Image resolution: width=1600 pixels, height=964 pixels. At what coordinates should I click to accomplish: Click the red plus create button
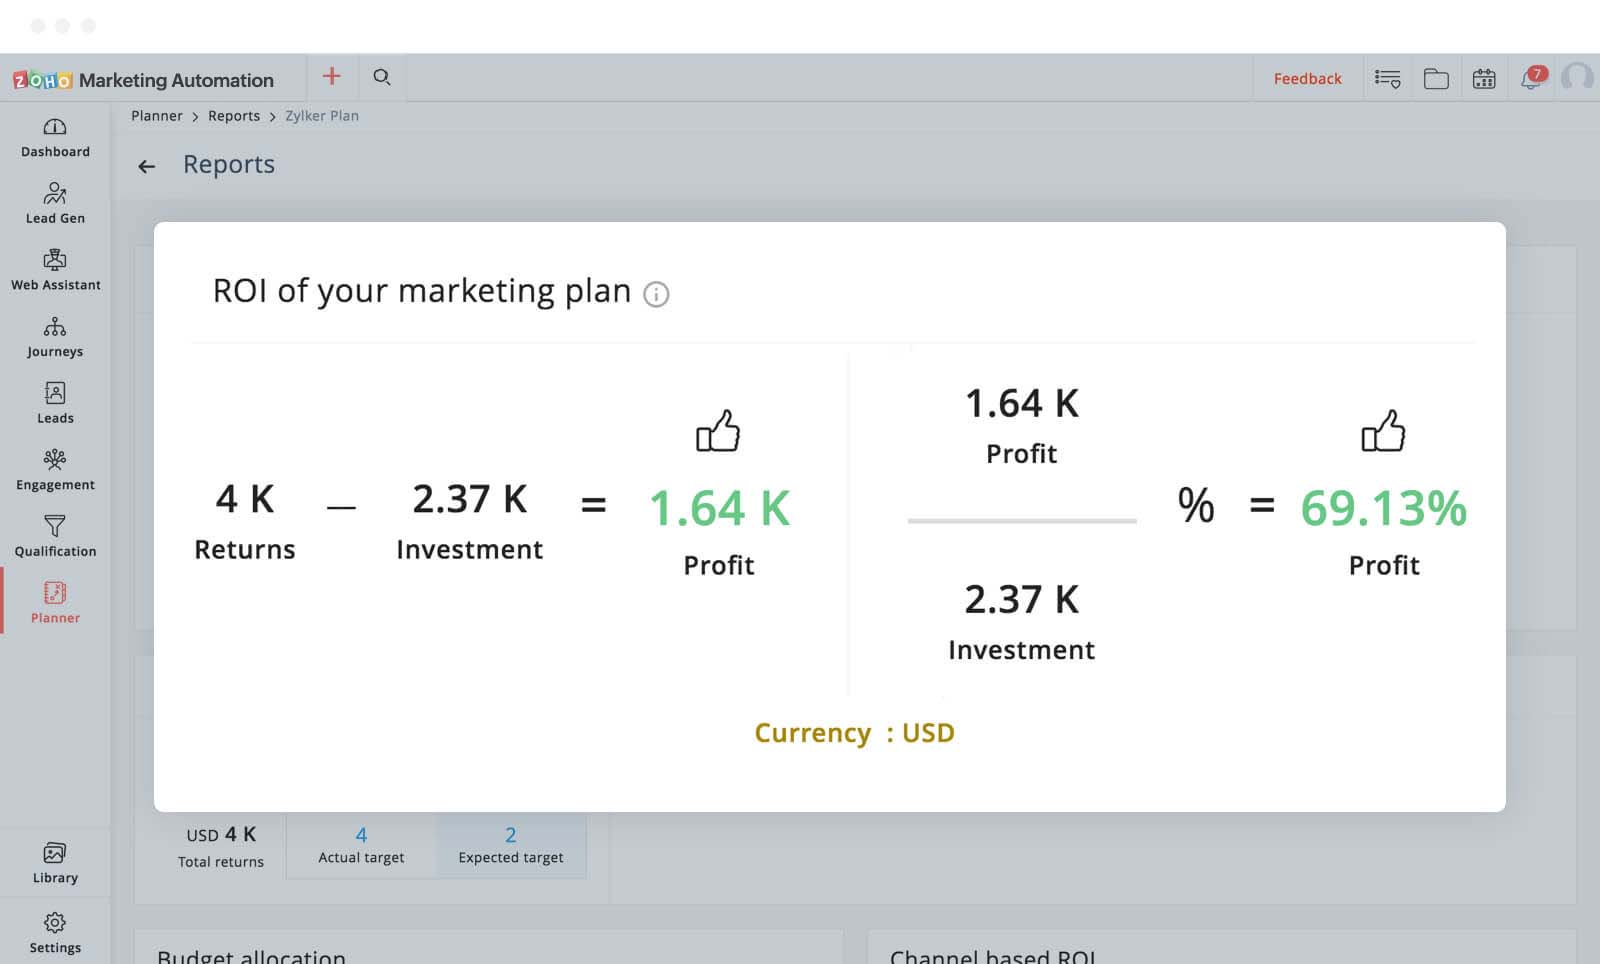(x=332, y=77)
